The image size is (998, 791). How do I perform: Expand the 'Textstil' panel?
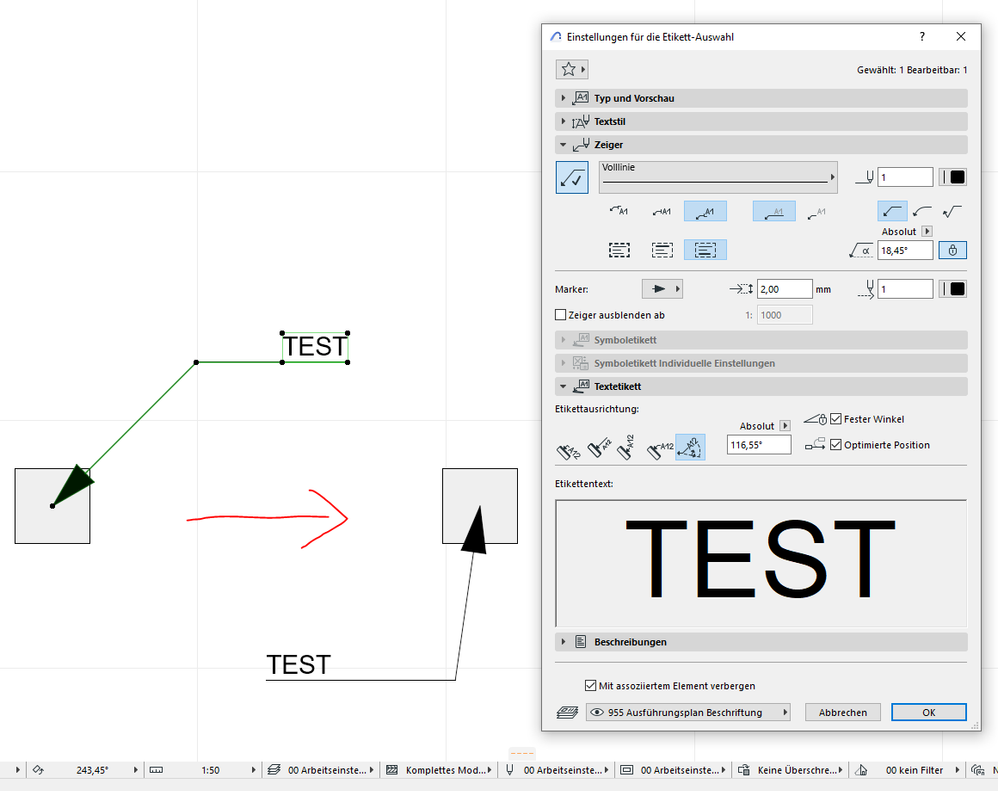click(x=761, y=121)
